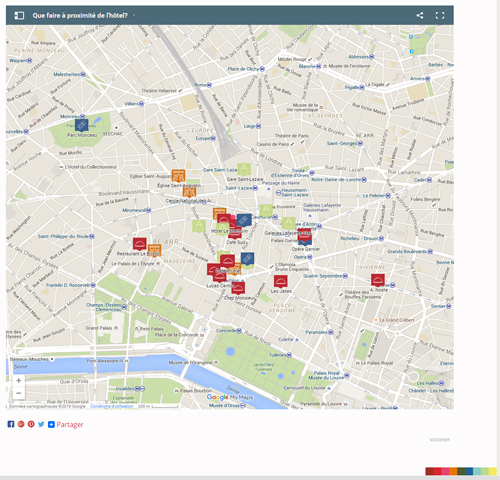This screenshot has height=480, width=500.
Task: Click the Place de Clichy metro label
Action: pos(243,69)
